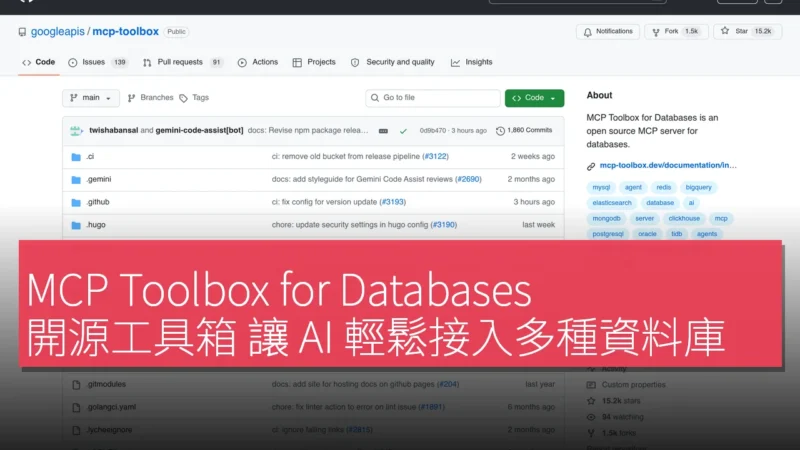The height and width of the screenshot is (450, 800).
Task: Click the Notifications bell button
Action: [x=608, y=32]
